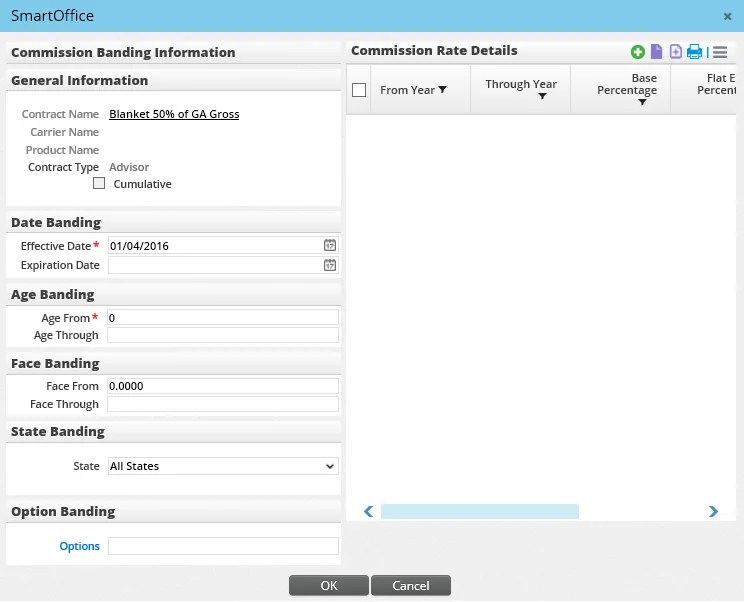The width and height of the screenshot is (744, 602).
Task: Open the Blanket 50% of GA Gross link
Action: [x=174, y=114]
